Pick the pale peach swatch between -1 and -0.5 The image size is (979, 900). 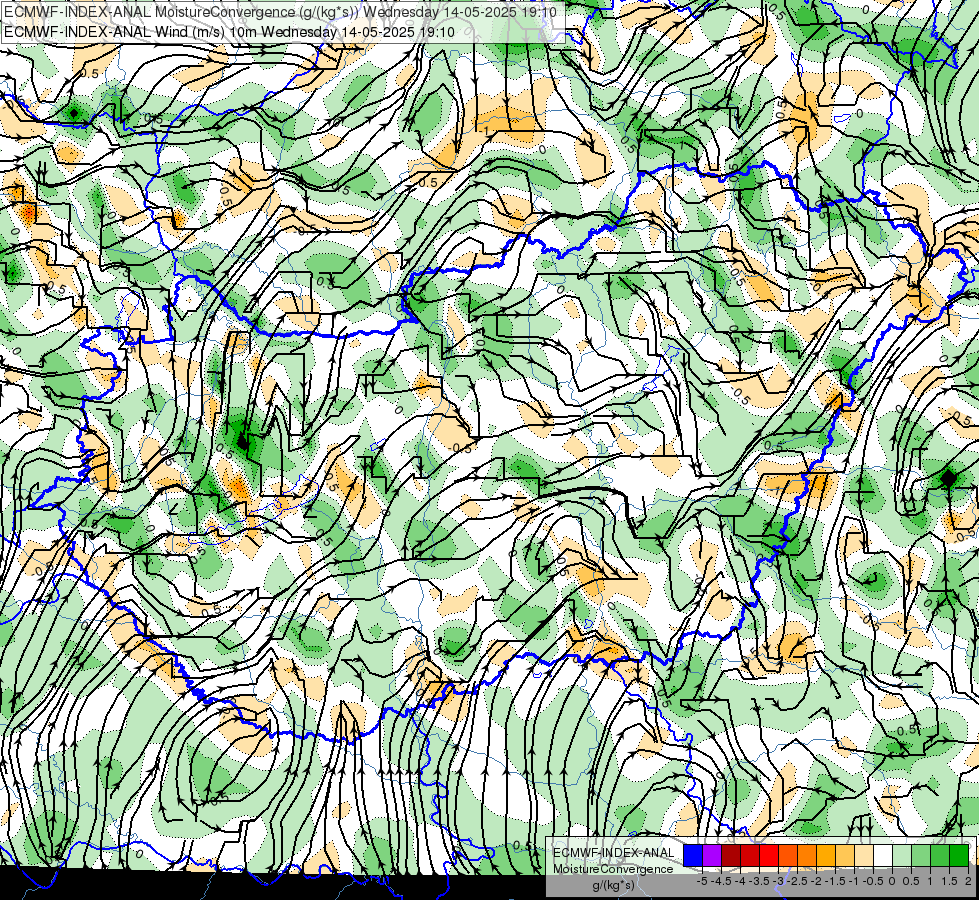[x=864, y=856]
